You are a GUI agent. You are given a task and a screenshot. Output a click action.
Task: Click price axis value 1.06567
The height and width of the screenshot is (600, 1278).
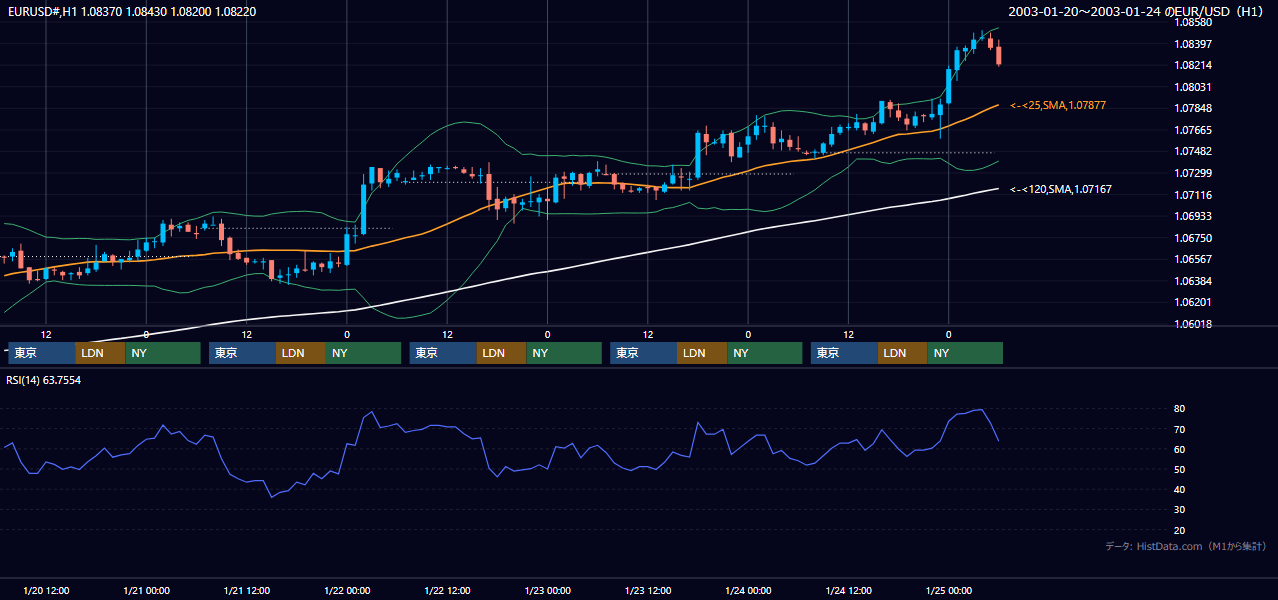tap(1193, 259)
